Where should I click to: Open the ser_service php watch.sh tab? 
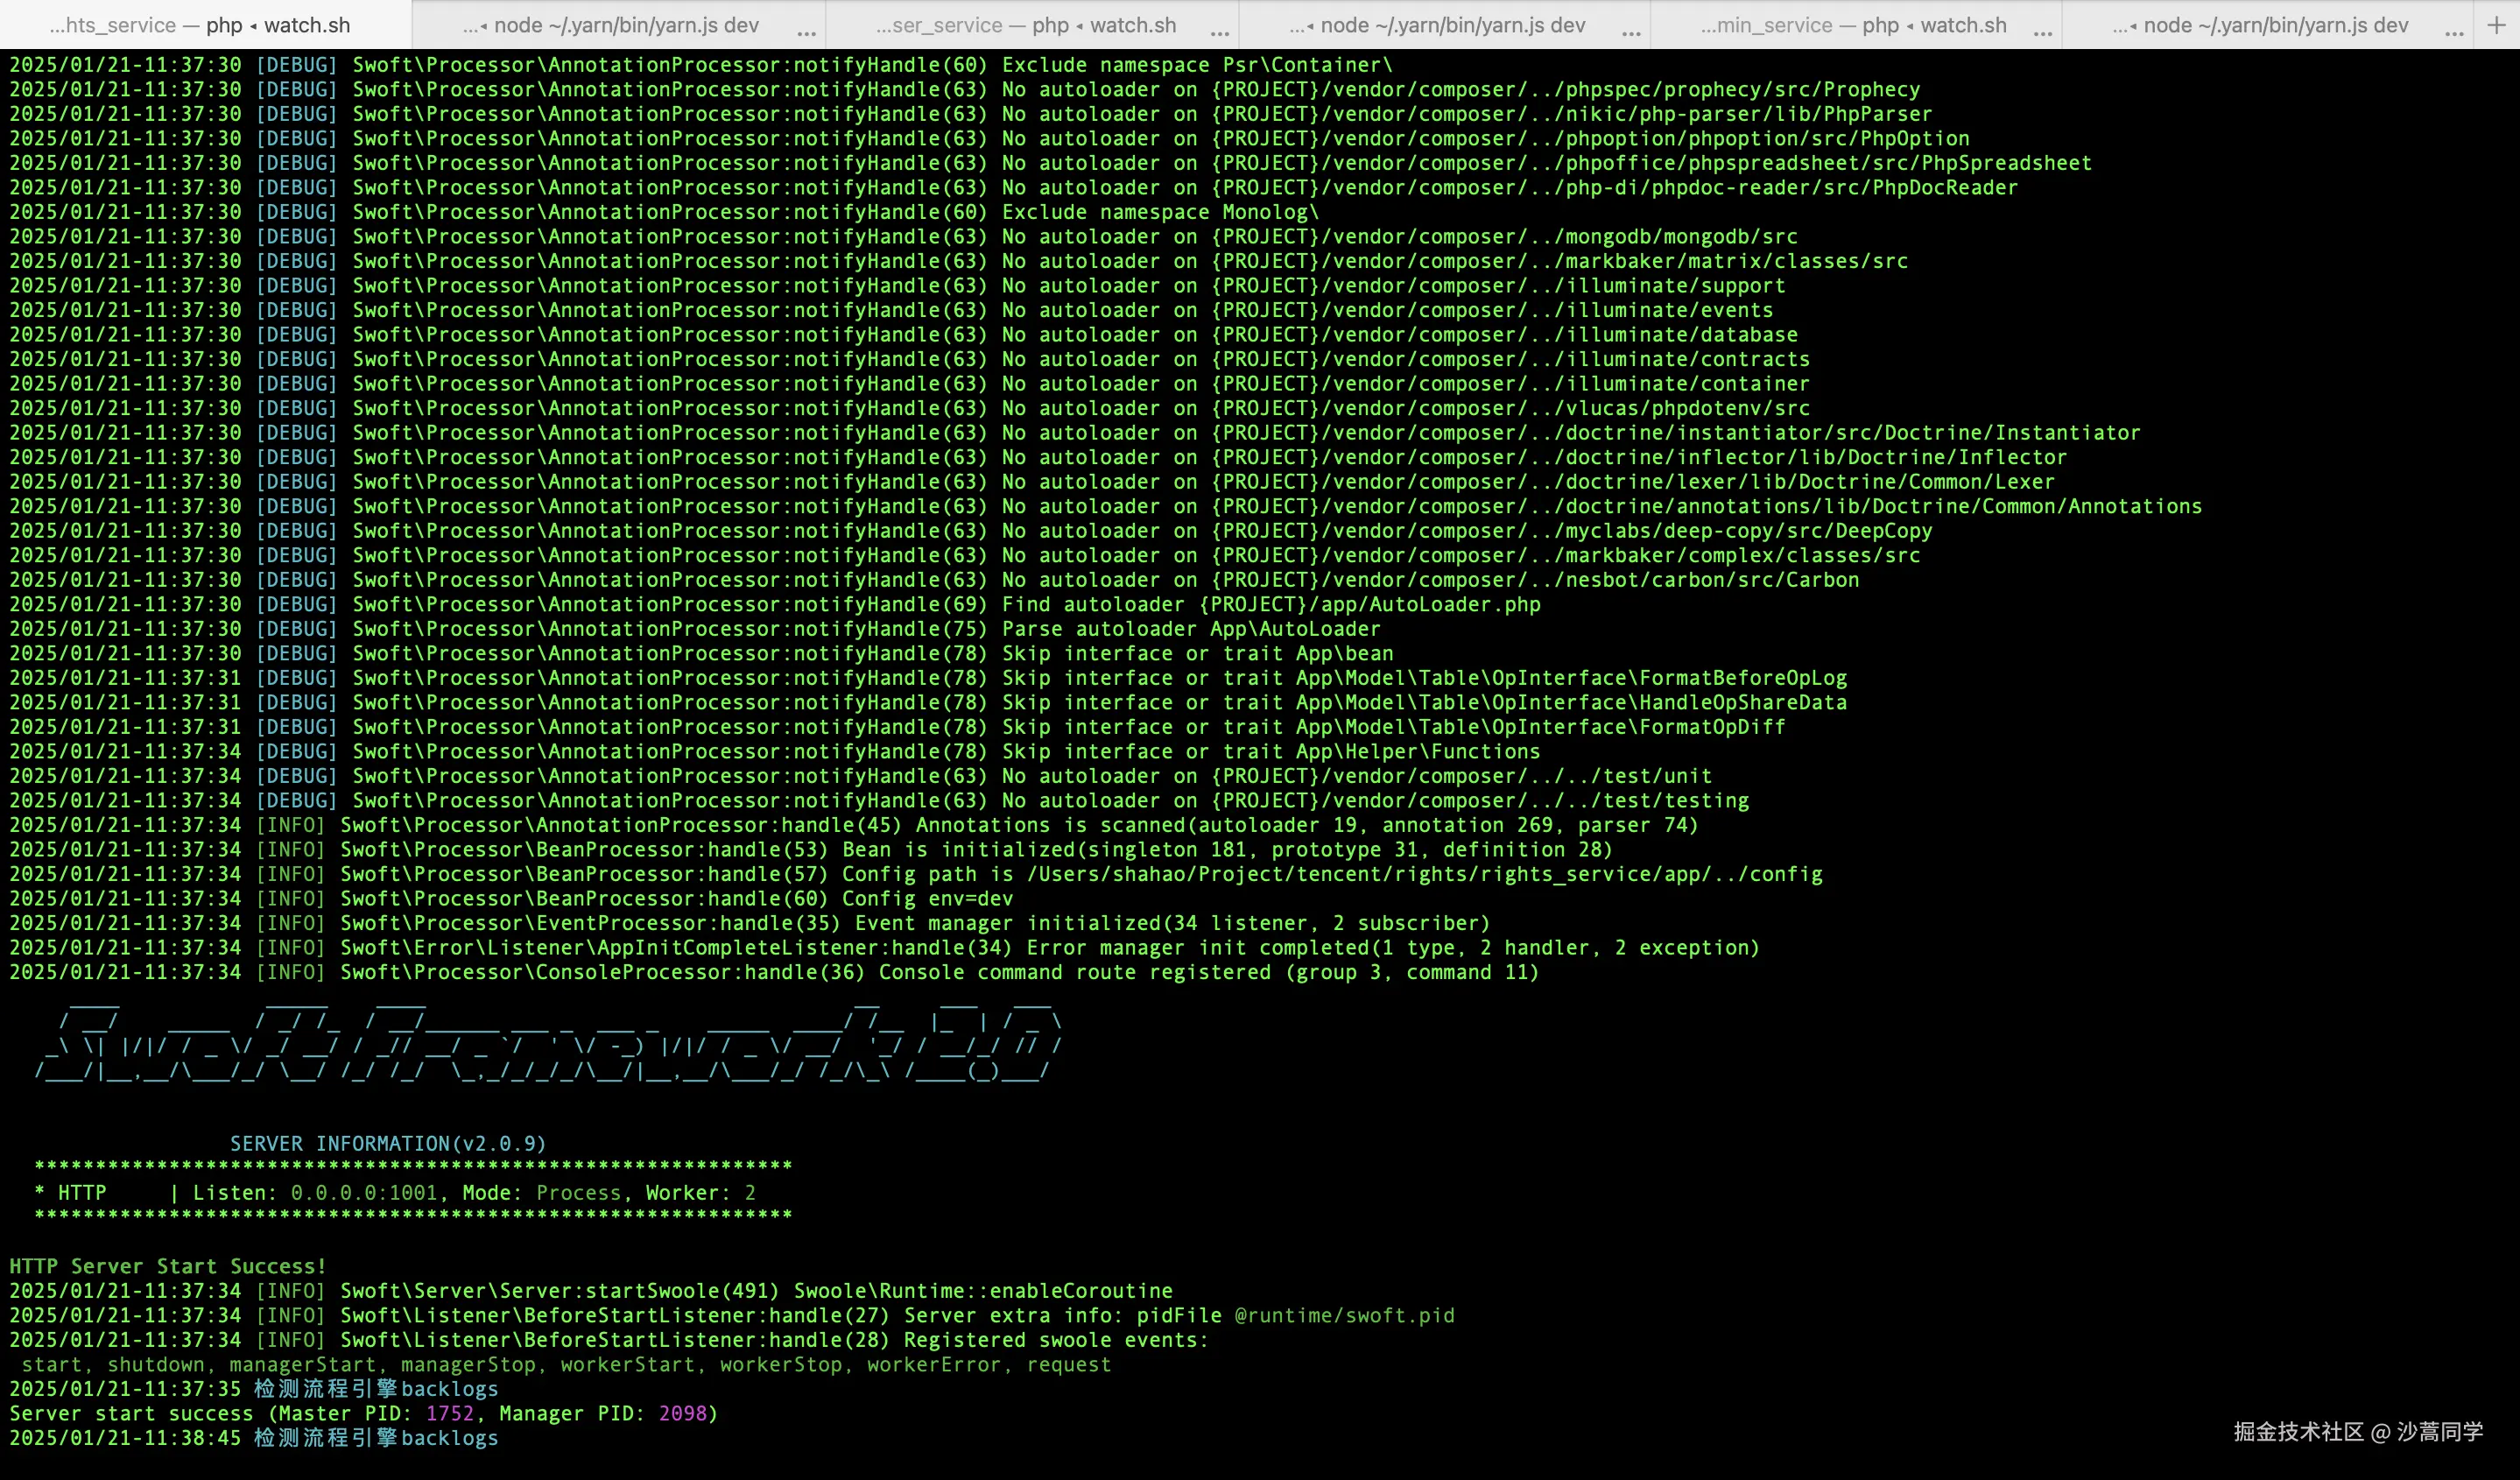(1025, 25)
